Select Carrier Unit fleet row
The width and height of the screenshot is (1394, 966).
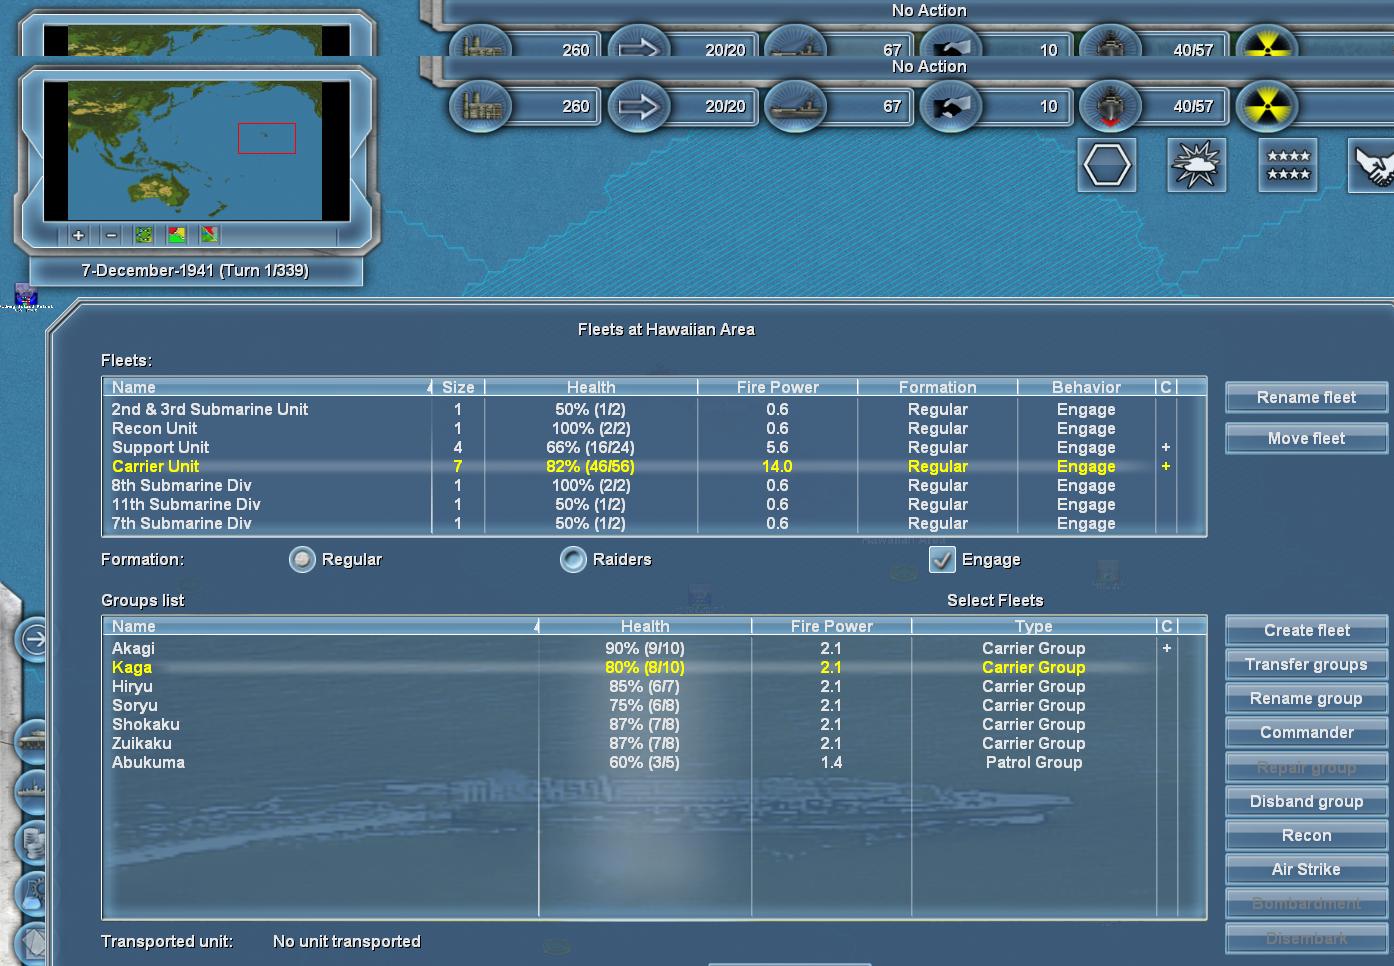point(654,466)
